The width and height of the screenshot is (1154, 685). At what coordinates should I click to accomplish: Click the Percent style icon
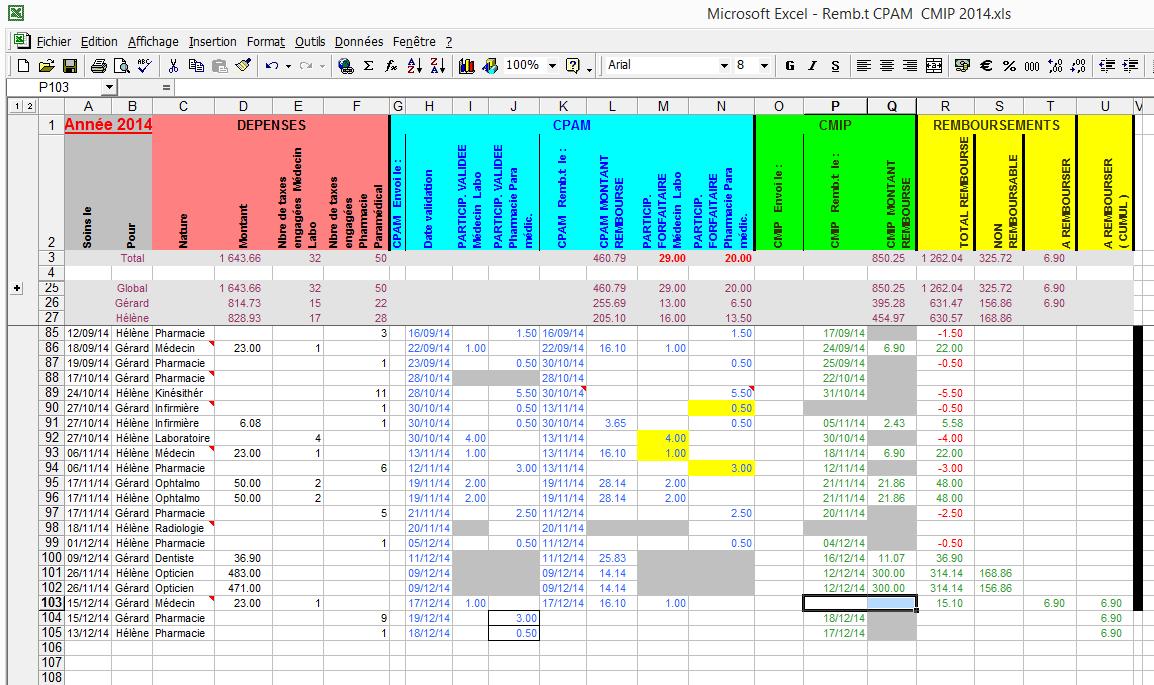click(1009, 66)
